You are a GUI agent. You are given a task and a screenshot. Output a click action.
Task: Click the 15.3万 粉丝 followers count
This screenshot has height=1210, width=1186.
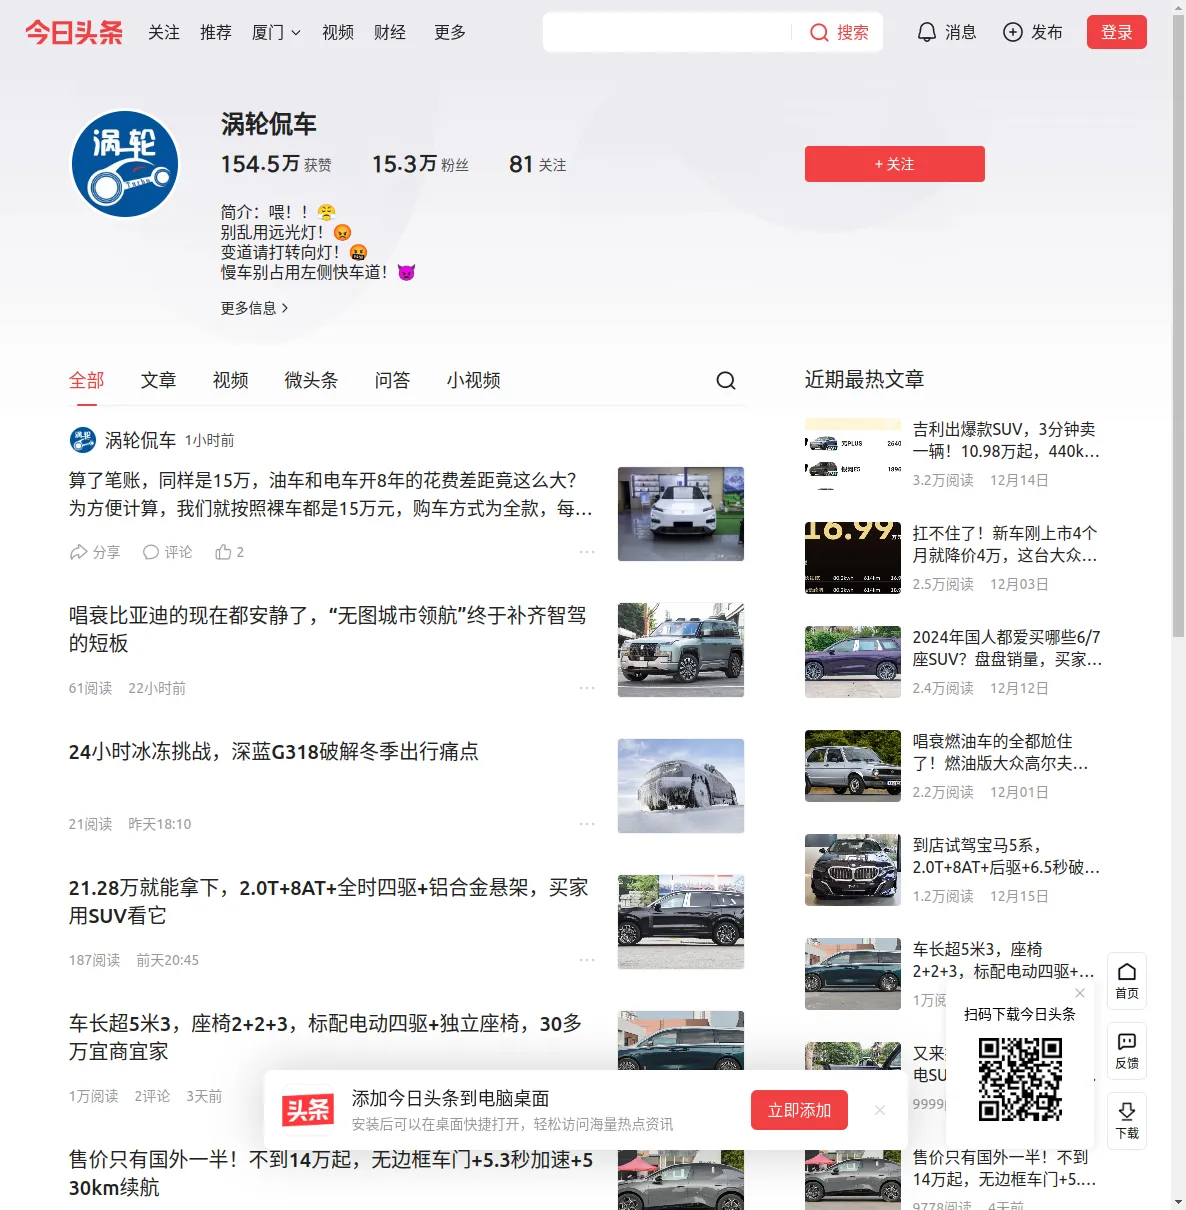(420, 164)
